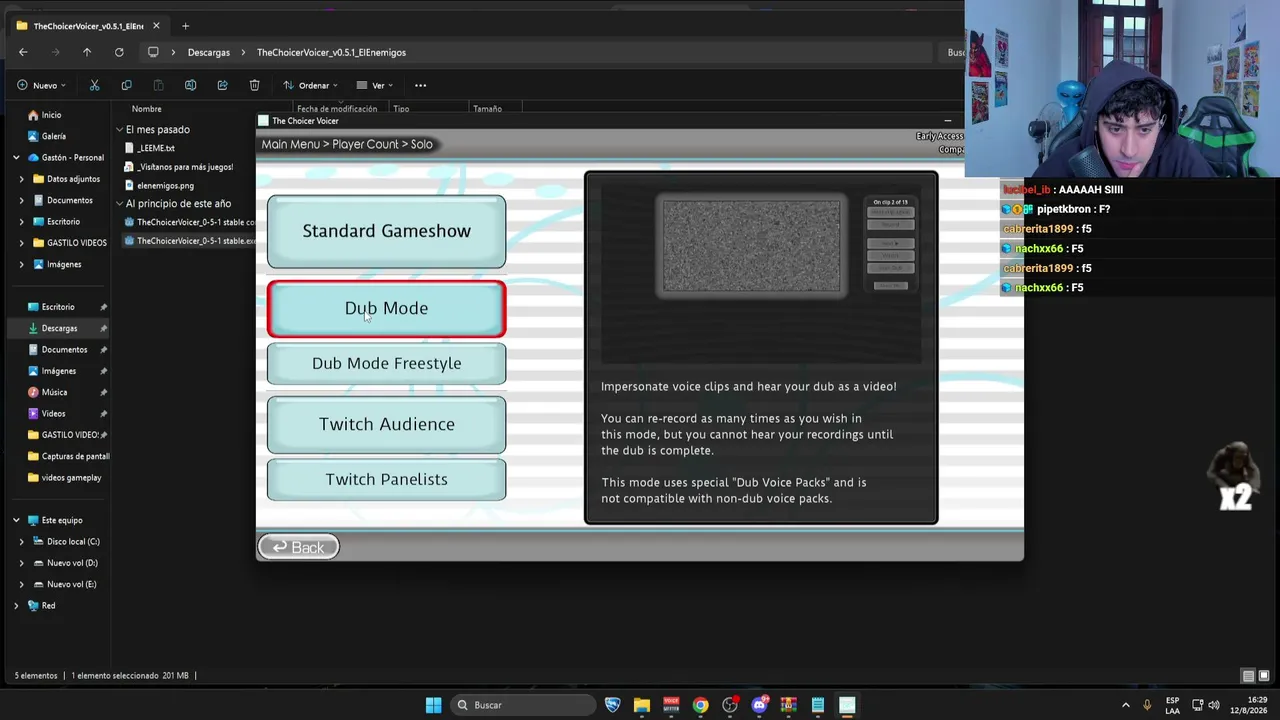Click the Cut scissors icon in Explorer
This screenshot has width=1280, height=720.
pos(94,85)
